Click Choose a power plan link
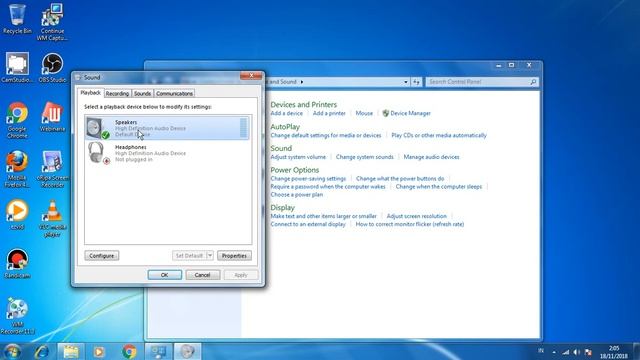 [297, 195]
